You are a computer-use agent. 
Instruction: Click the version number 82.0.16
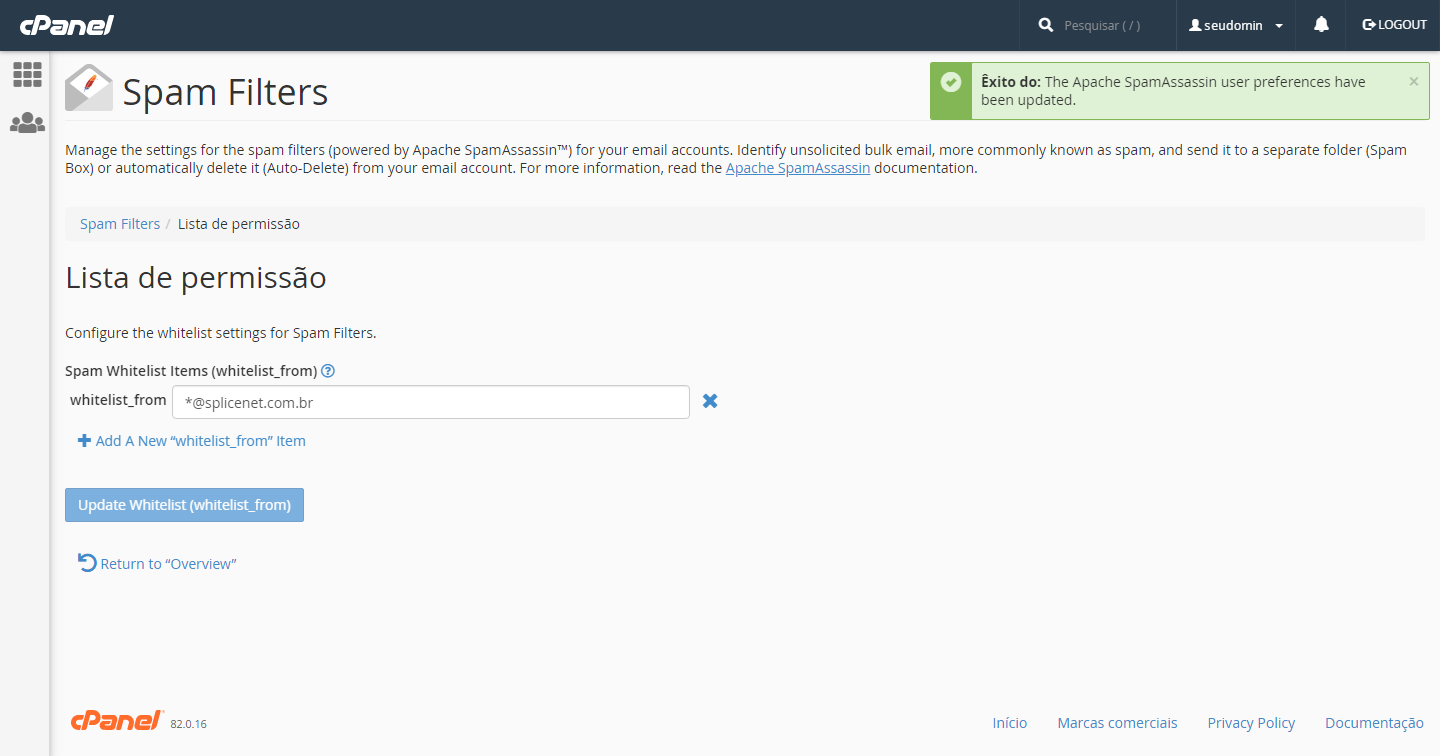(x=189, y=724)
